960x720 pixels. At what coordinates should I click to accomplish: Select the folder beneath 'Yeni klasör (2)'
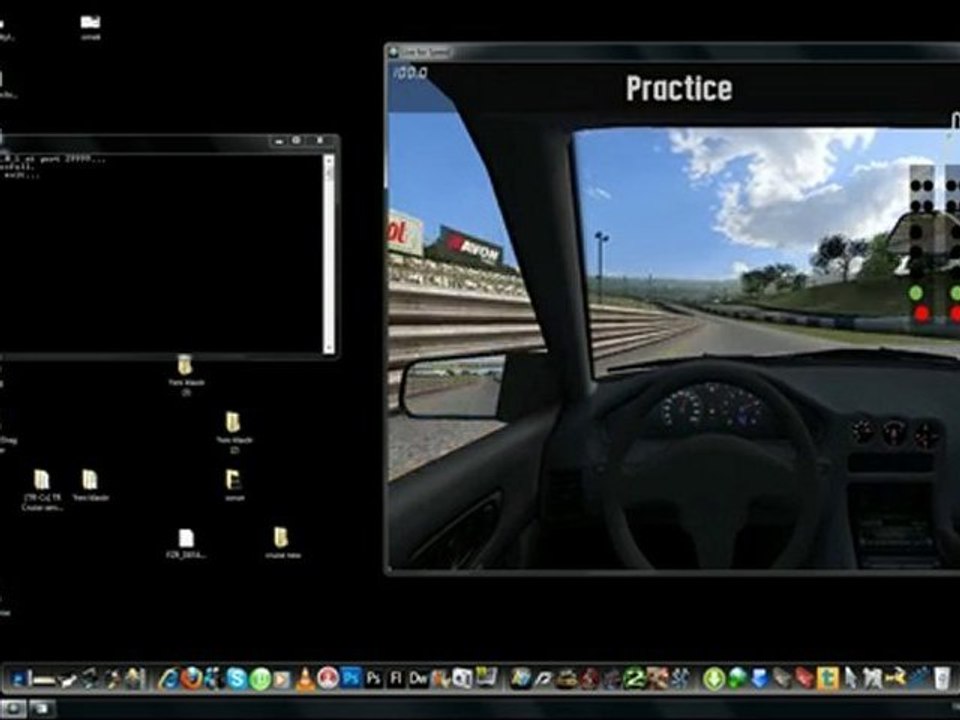pos(233,486)
